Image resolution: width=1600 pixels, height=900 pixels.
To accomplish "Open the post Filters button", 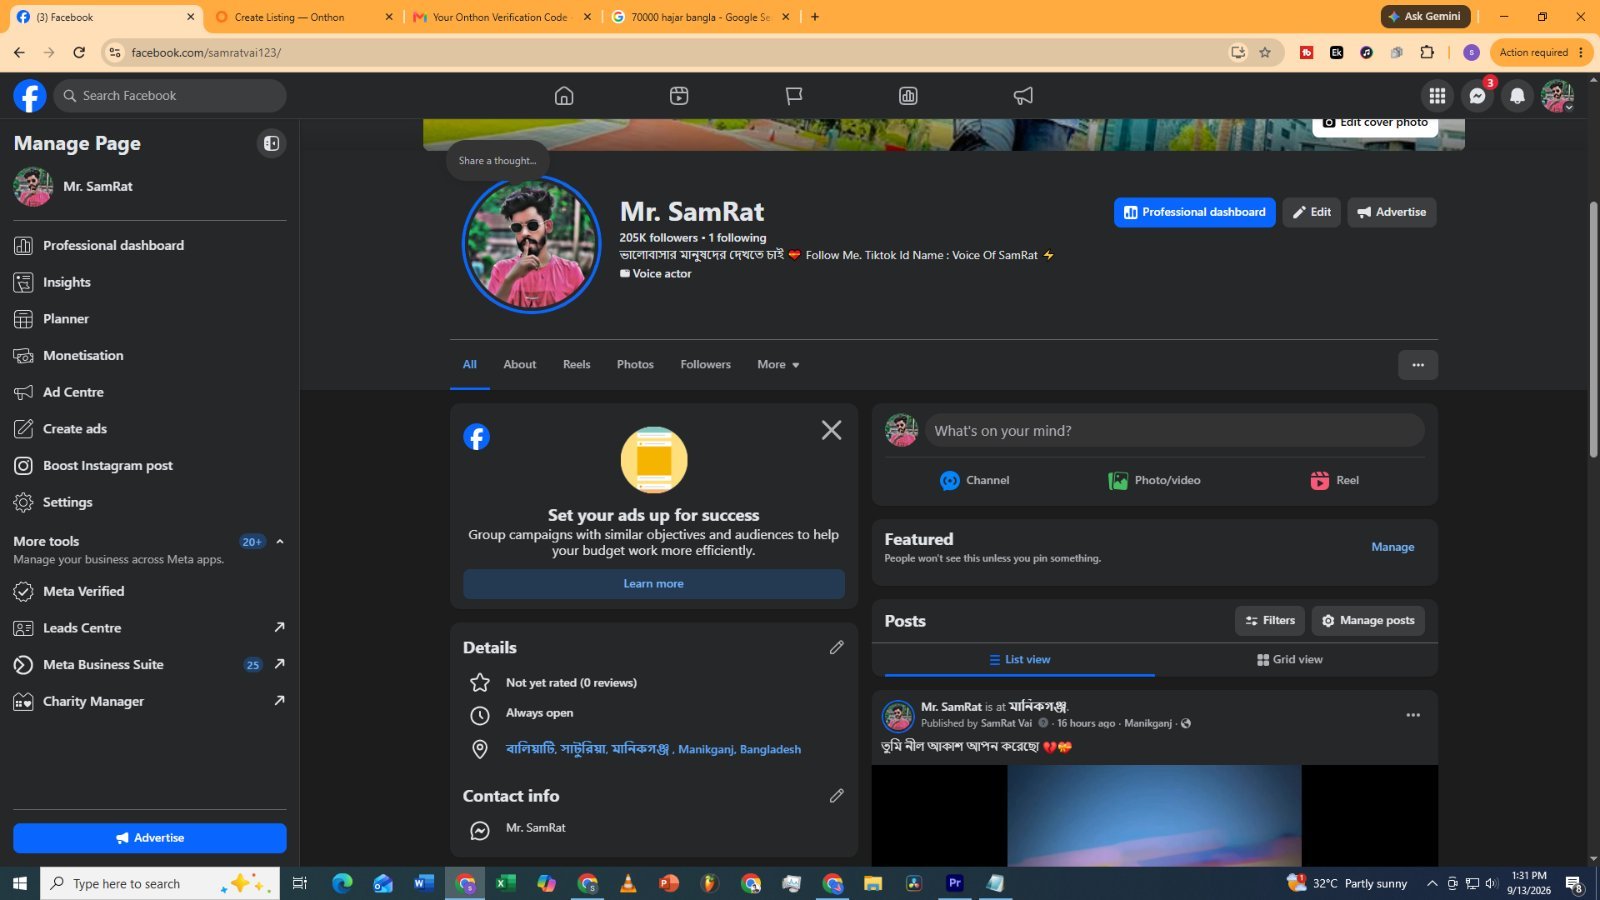I will 1270,621.
